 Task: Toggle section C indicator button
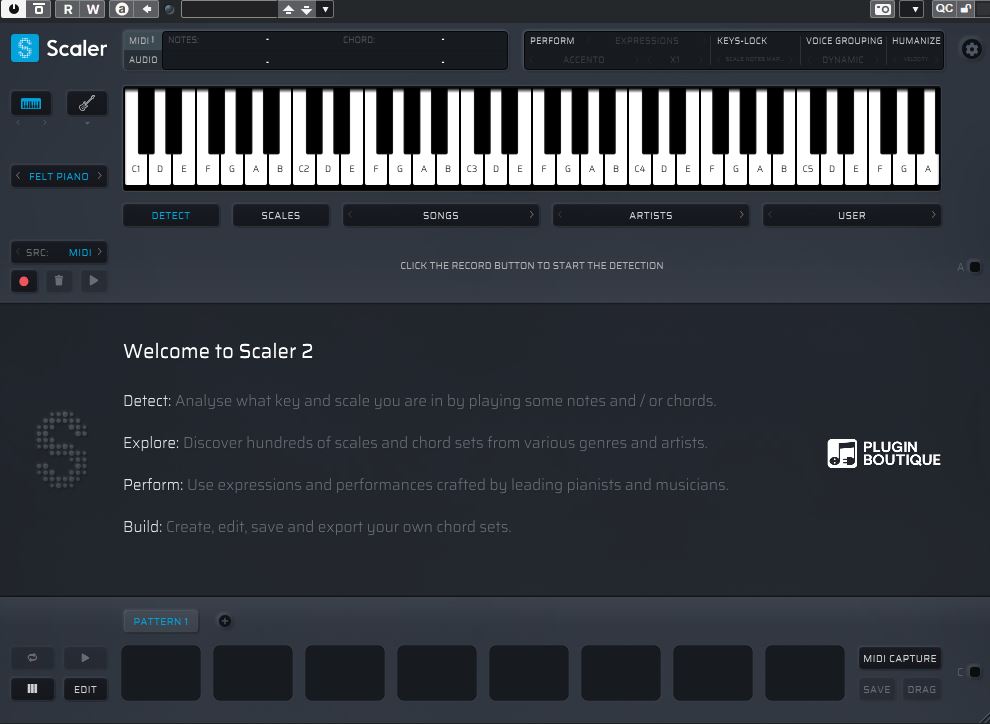click(x=975, y=672)
